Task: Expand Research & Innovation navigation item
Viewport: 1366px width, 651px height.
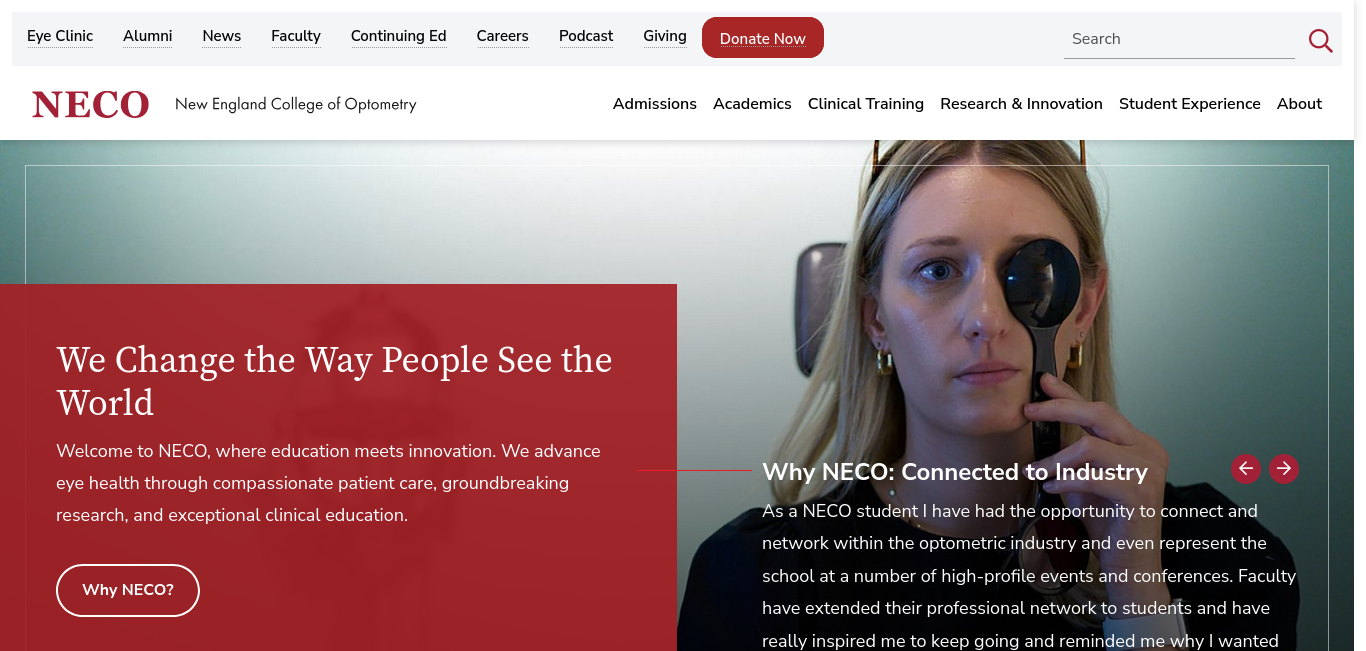Action: (x=1021, y=104)
